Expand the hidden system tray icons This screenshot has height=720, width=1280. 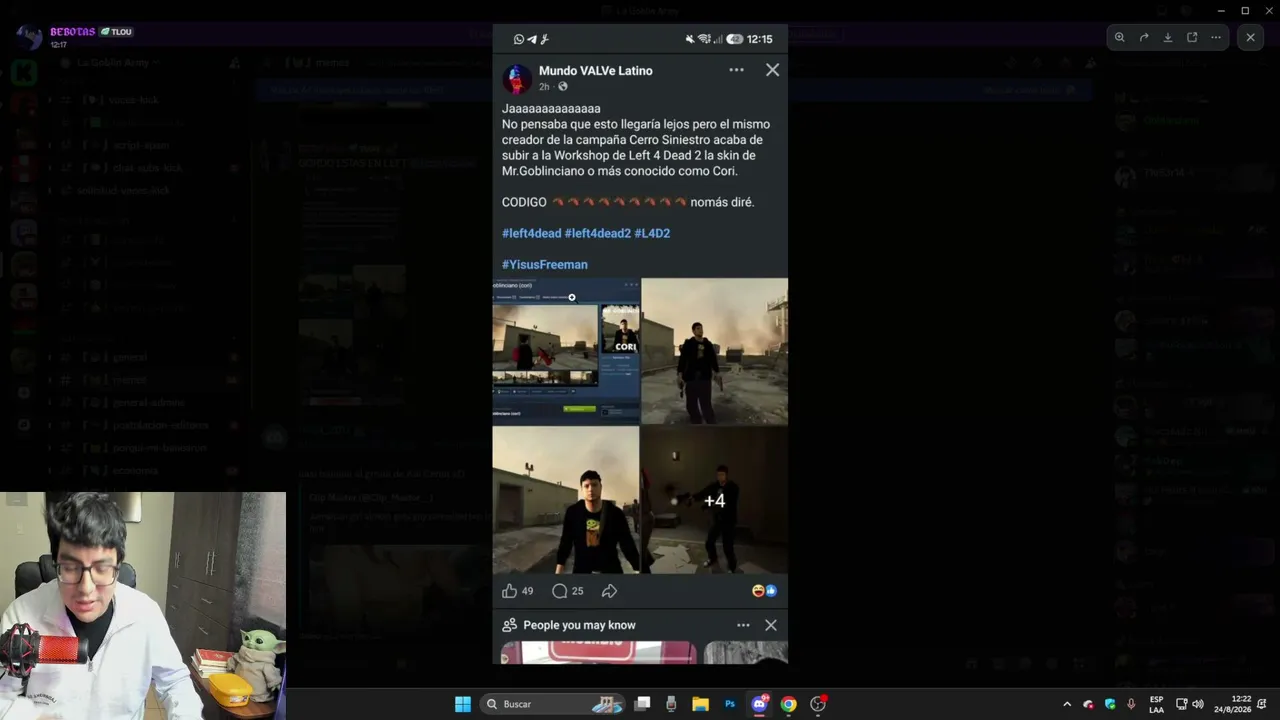(x=1067, y=704)
